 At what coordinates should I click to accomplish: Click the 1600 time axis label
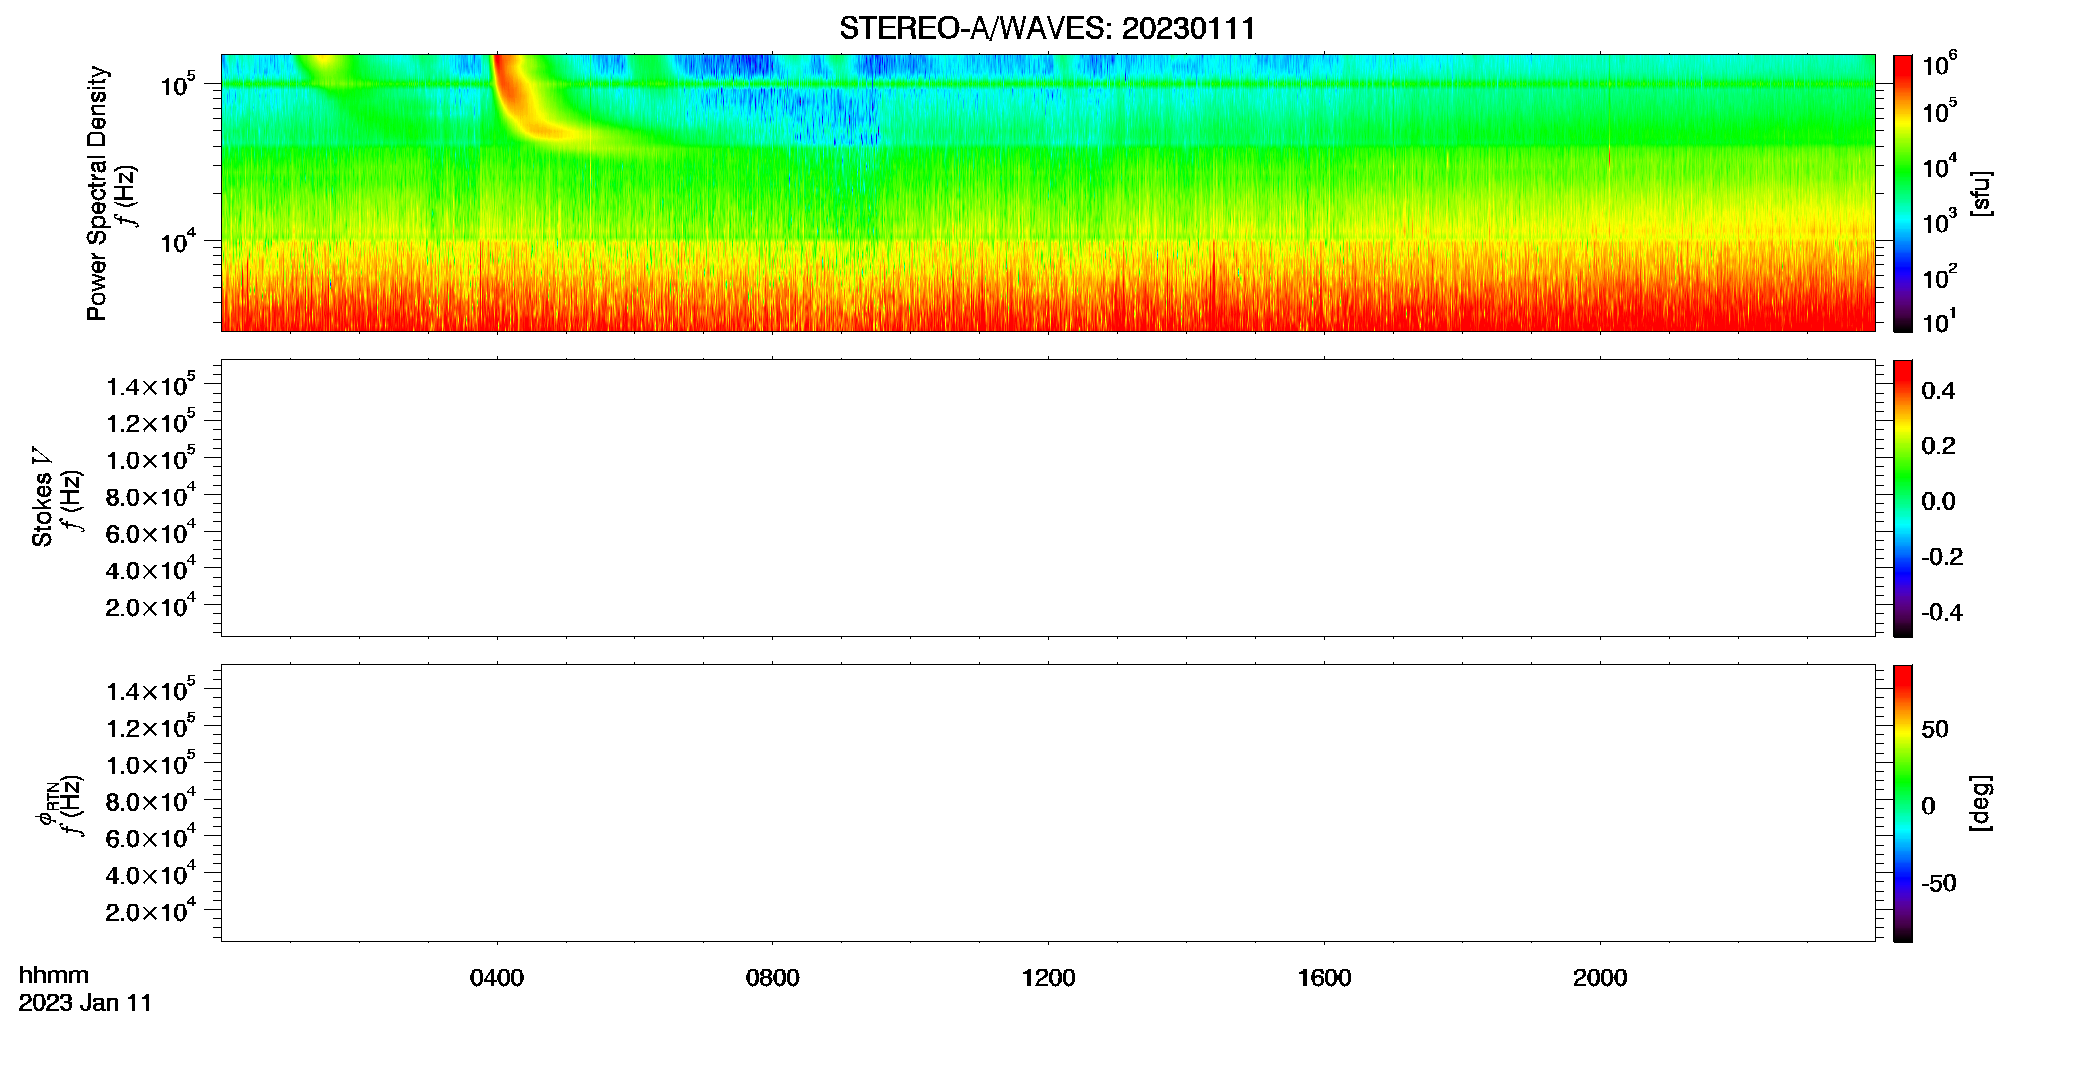pos(1324,978)
